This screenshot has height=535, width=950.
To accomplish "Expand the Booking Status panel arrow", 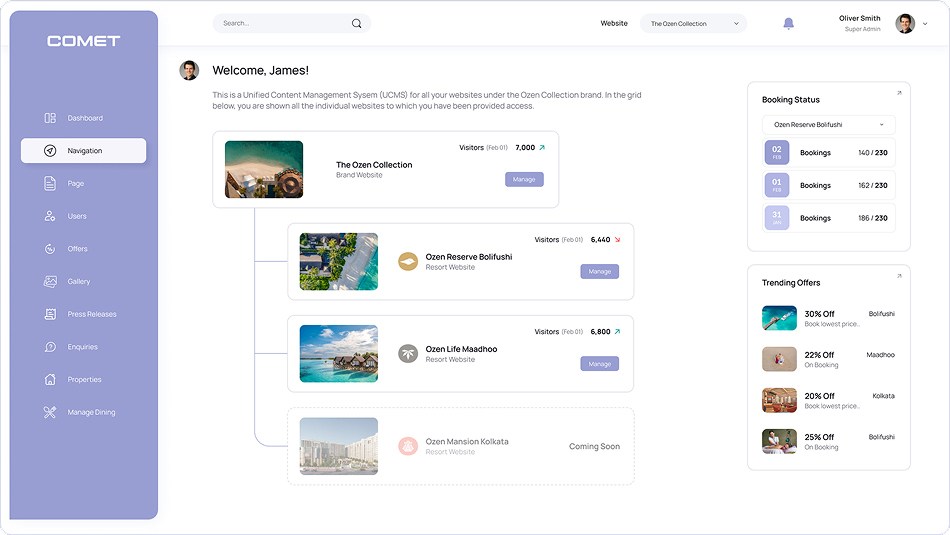I will pyautogui.click(x=899, y=93).
